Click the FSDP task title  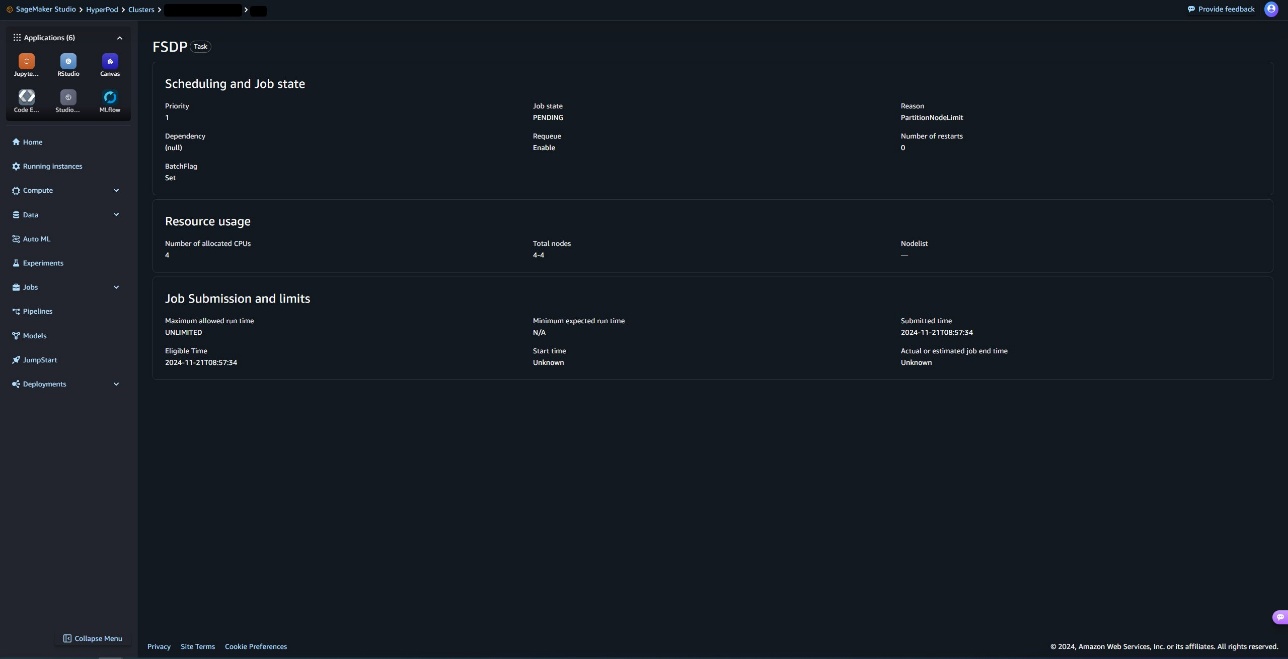point(170,47)
